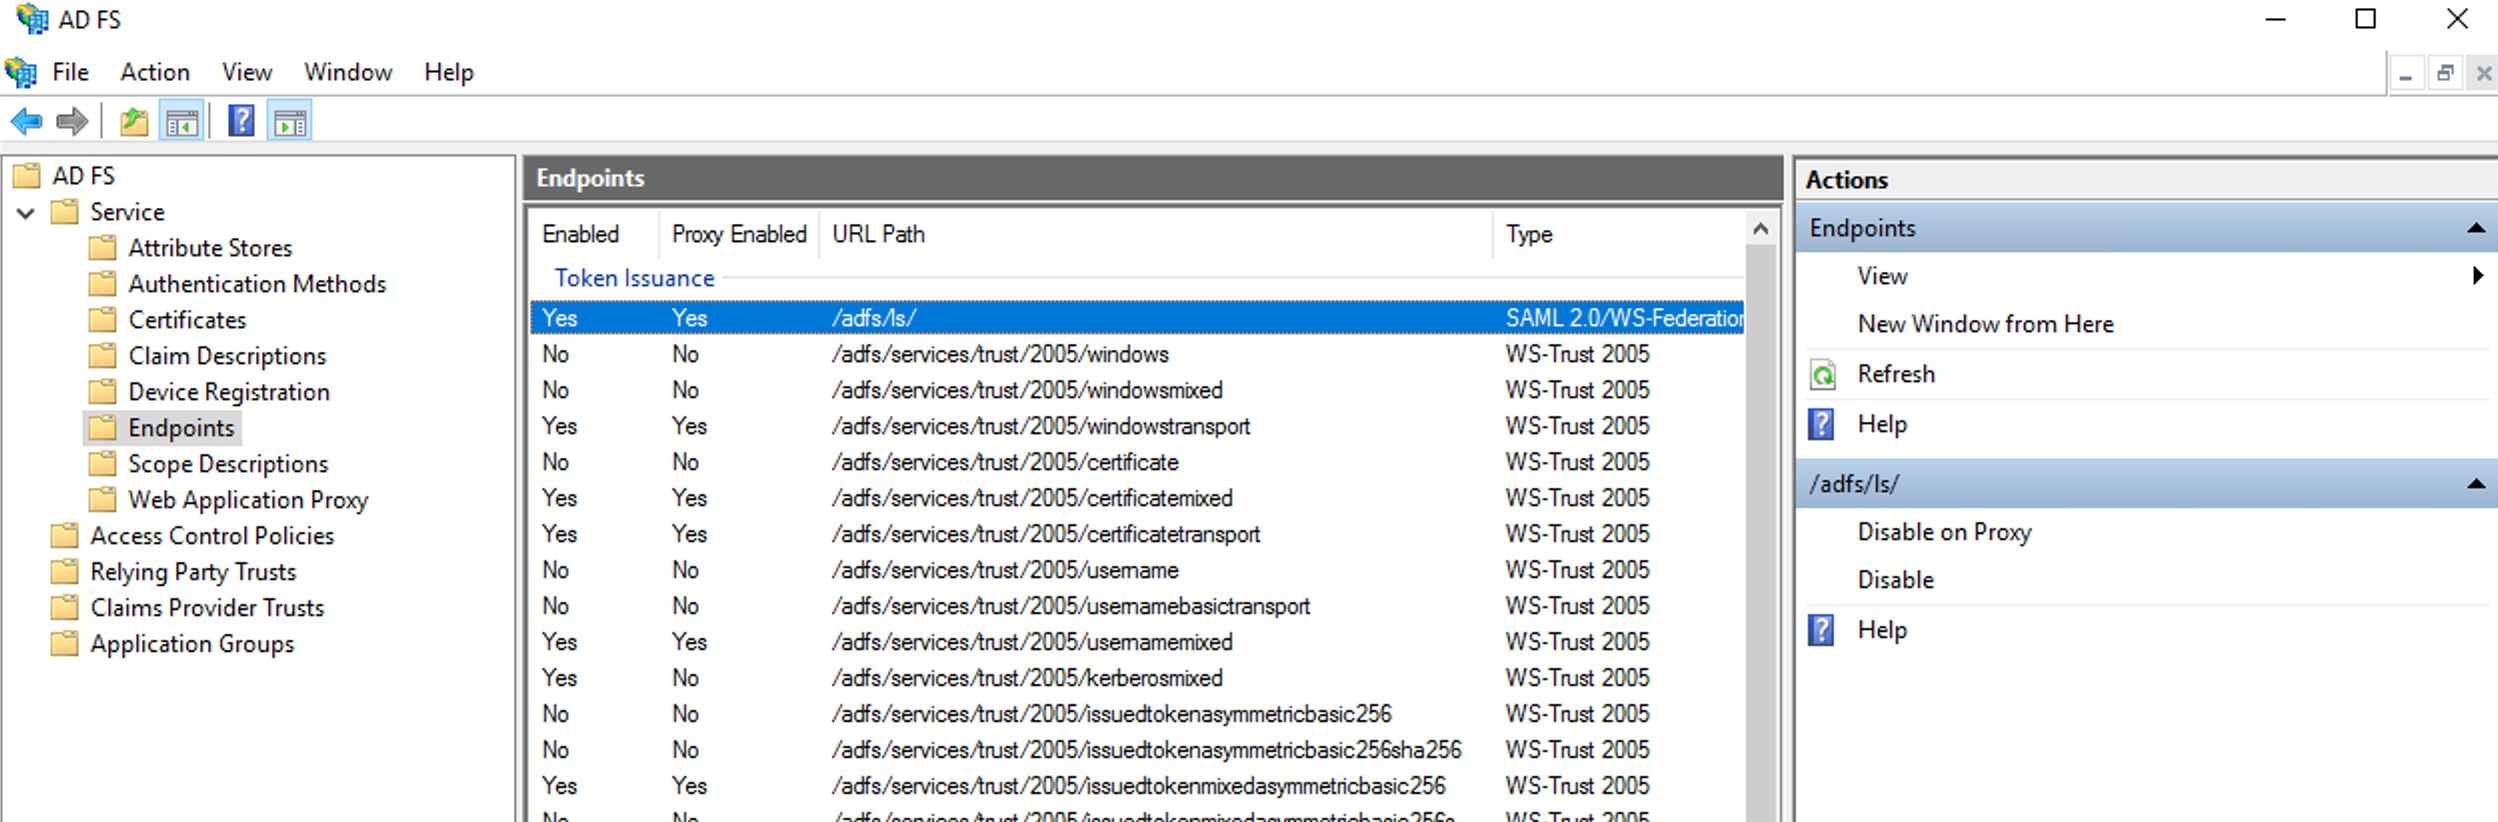Screen dimensions: 2498x822
Task: Click the blue Help toolbar icon
Action: coord(241,121)
